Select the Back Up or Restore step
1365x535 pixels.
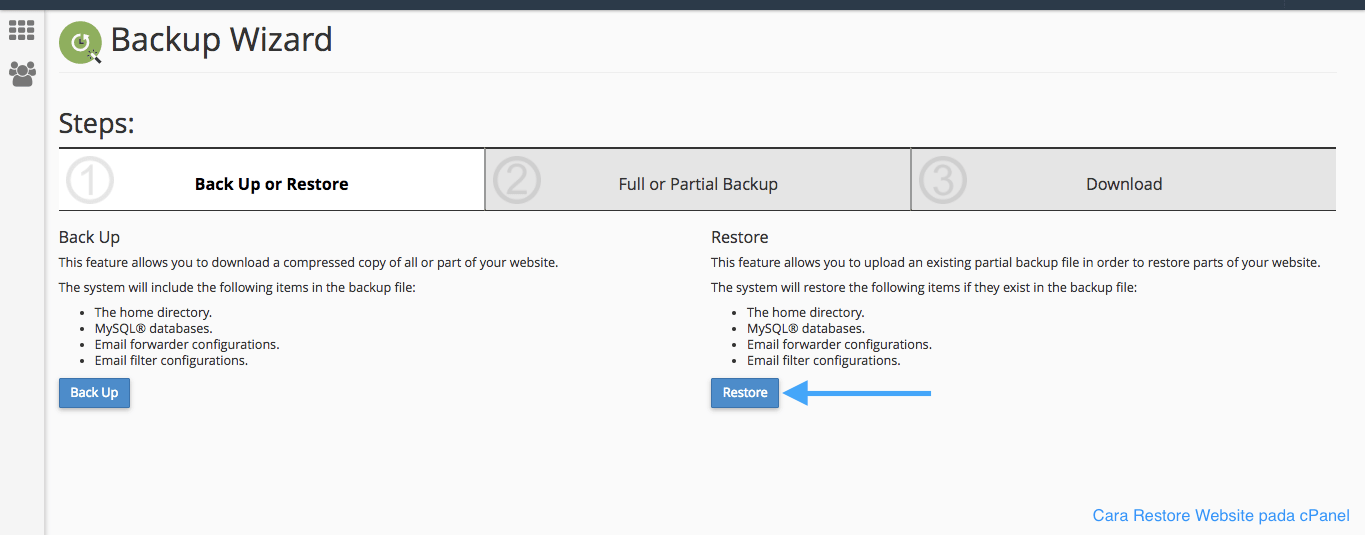[x=272, y=180]
